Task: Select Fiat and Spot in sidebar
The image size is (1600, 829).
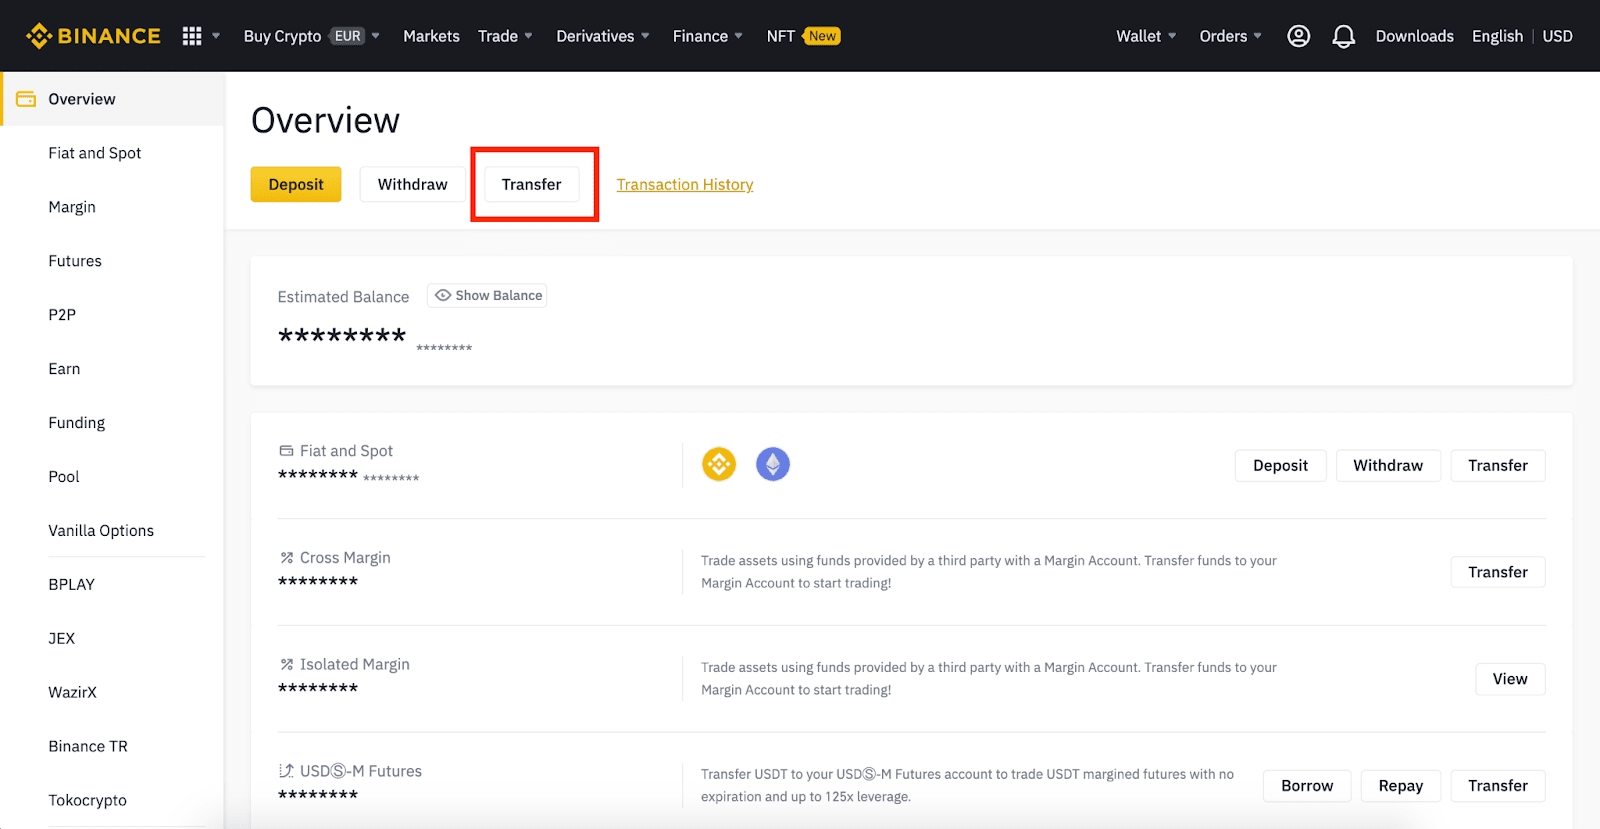Action: [95, 153]
